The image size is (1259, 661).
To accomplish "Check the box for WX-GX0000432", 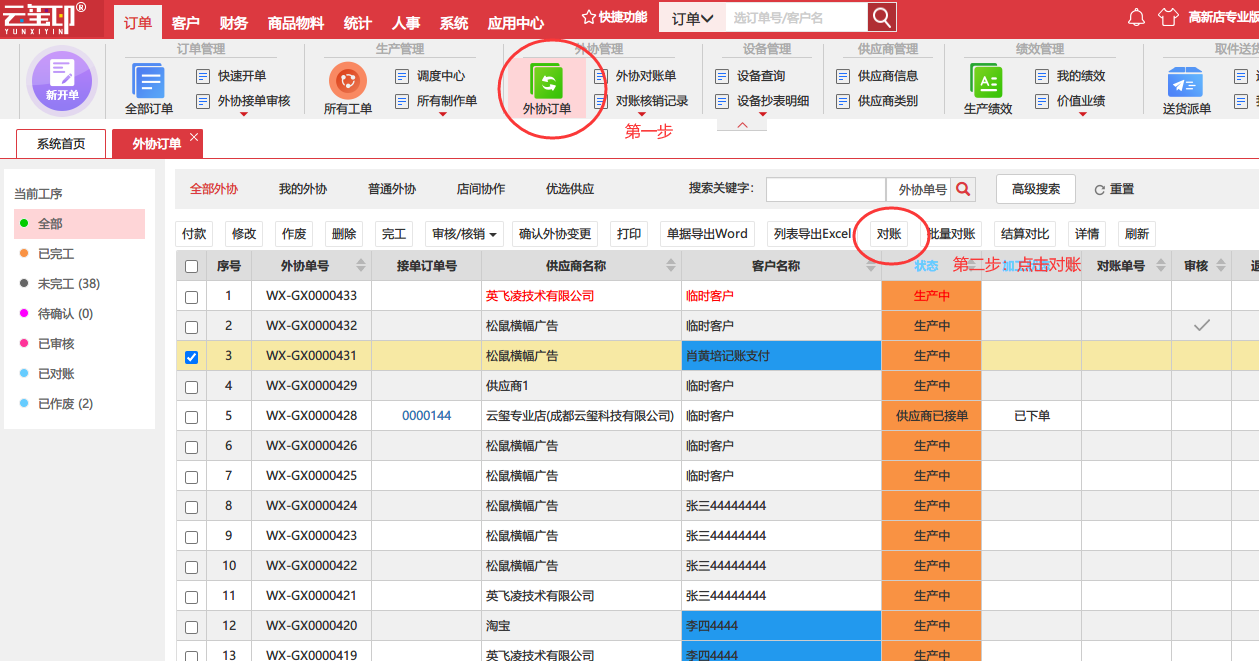I will tap(191, 327).
